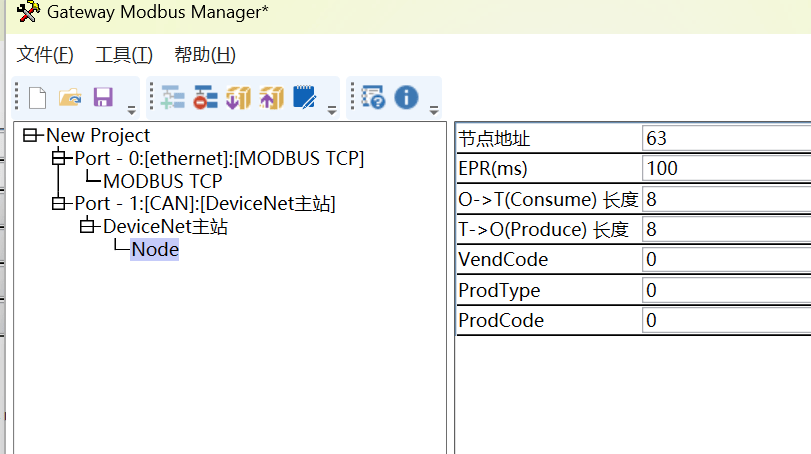
Task: Edit the ProdType value field
Action: [727, 290]
